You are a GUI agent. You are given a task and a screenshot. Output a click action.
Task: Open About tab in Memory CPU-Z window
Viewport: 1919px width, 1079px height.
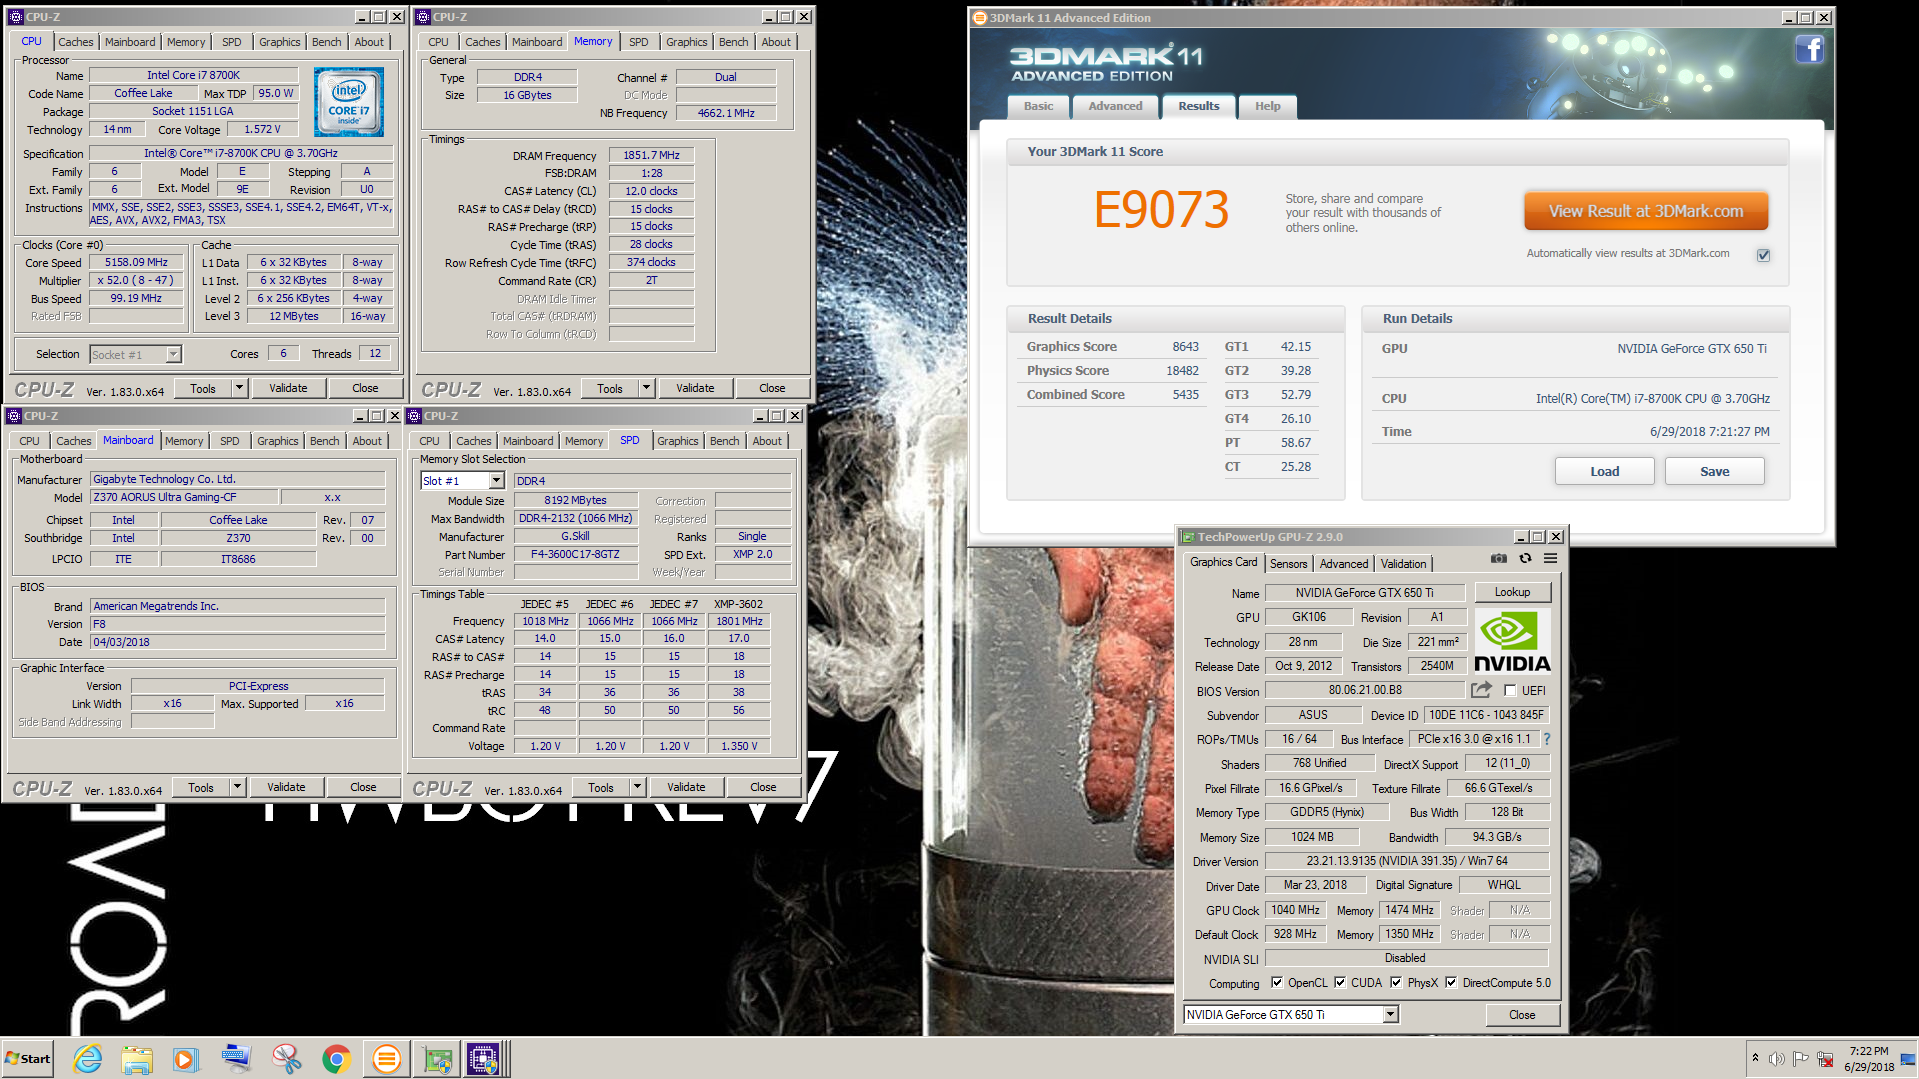point(776,42)
